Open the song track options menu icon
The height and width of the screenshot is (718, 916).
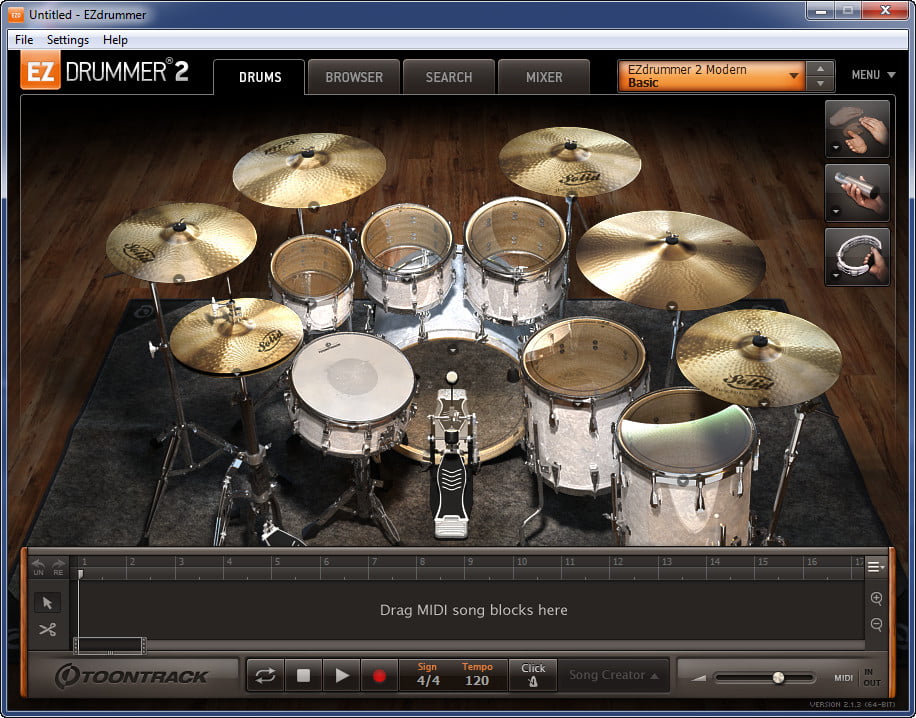876,566
